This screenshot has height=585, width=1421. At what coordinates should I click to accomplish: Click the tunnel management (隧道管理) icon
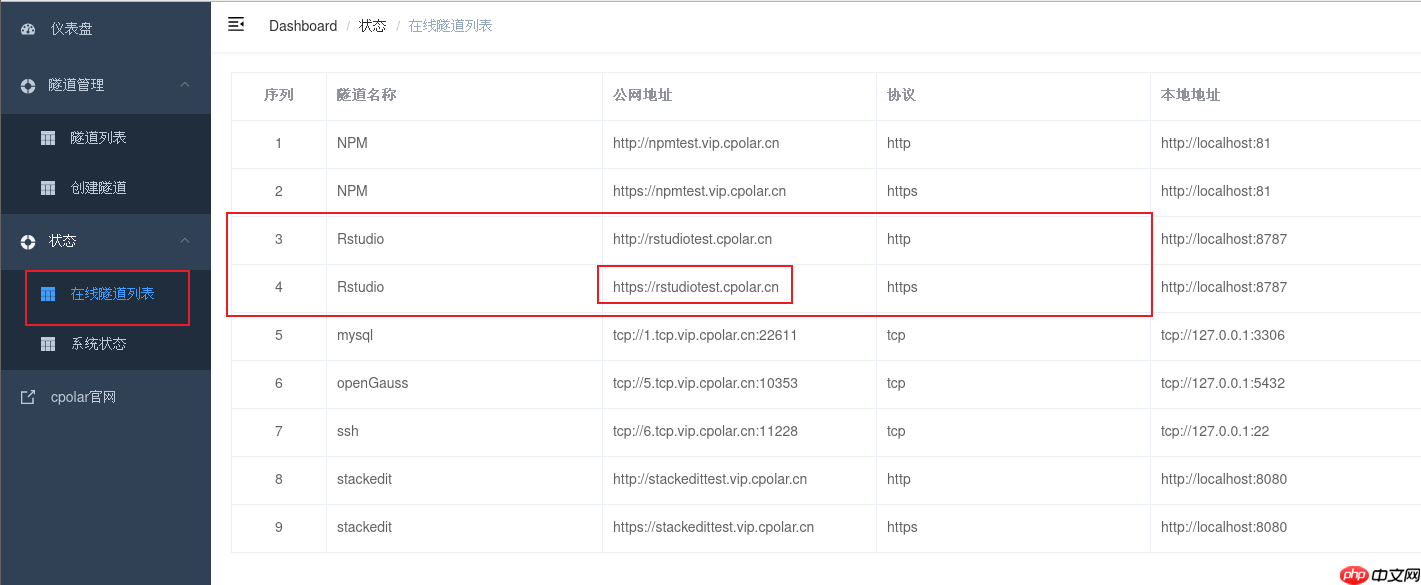(x=28, y=86)
